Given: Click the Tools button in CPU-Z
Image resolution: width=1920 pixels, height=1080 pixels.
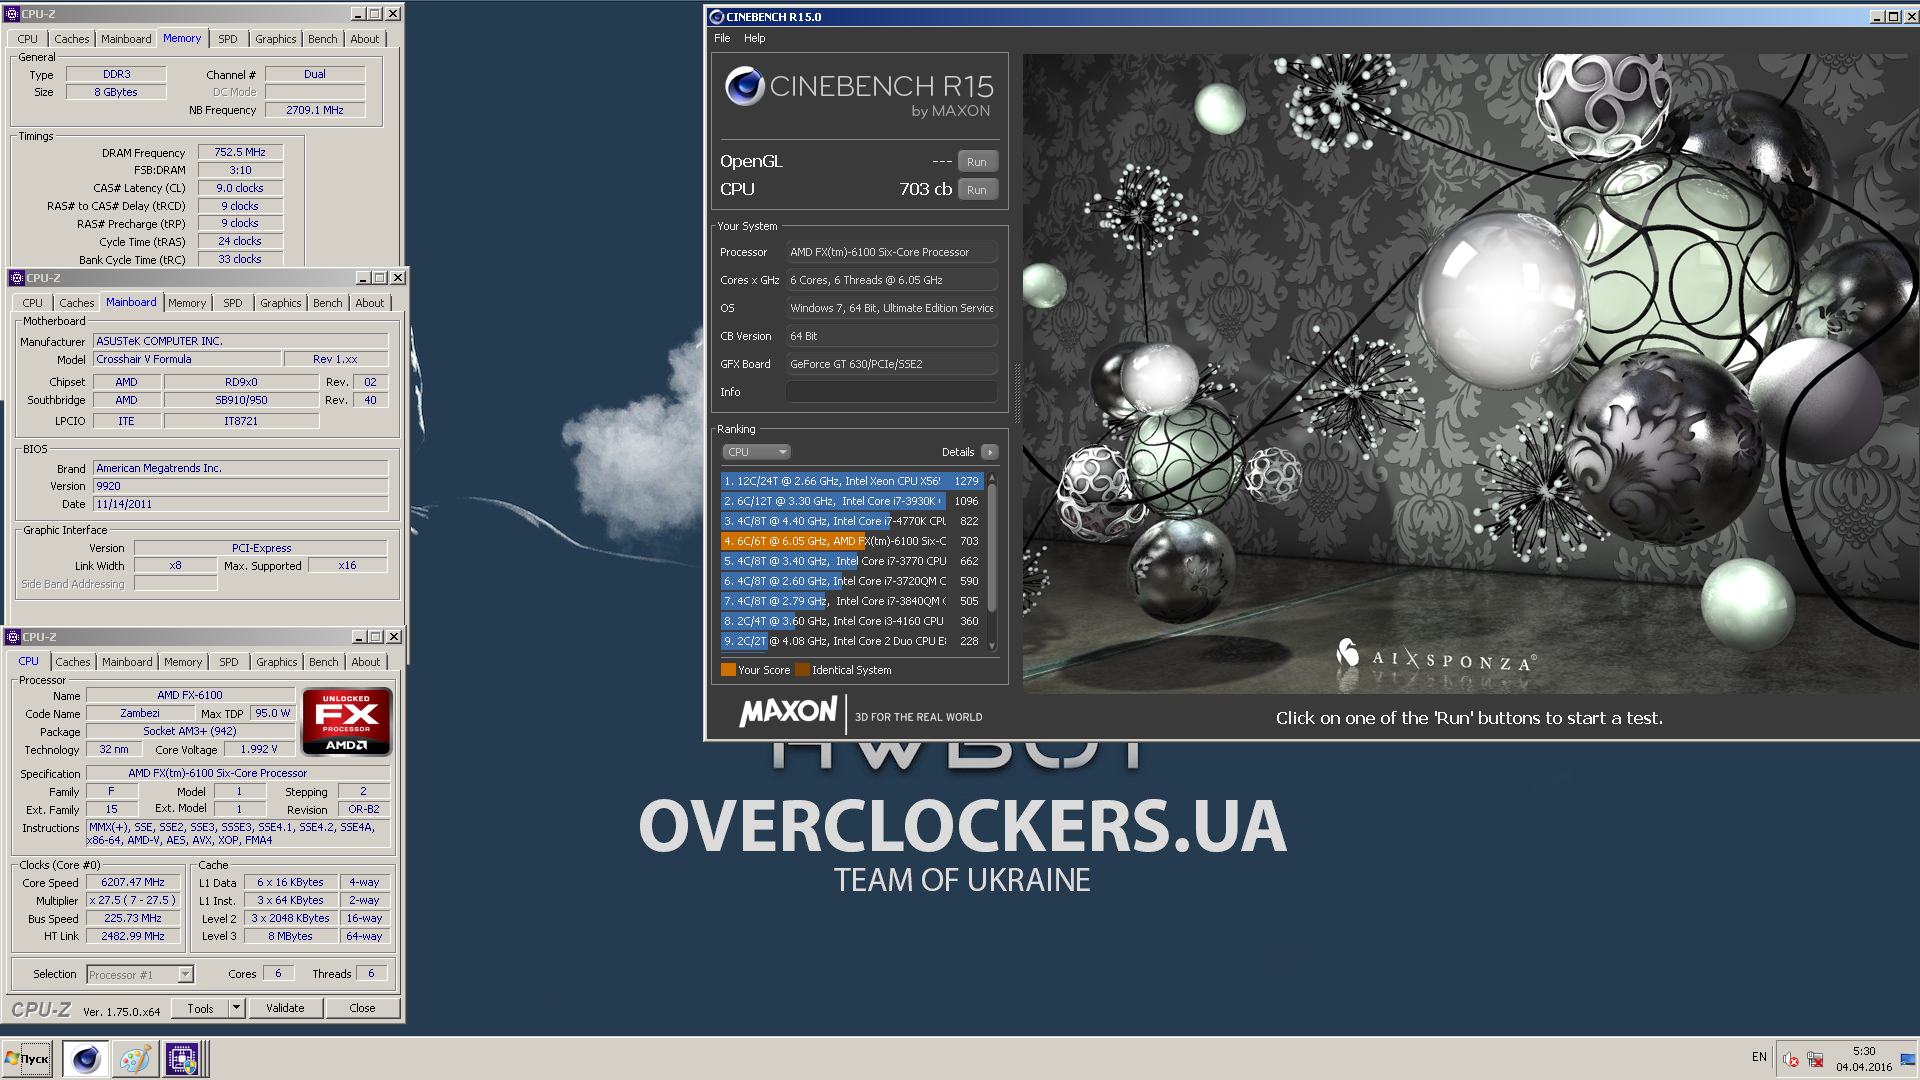Looking at the screenshot, I should 200,1008.
